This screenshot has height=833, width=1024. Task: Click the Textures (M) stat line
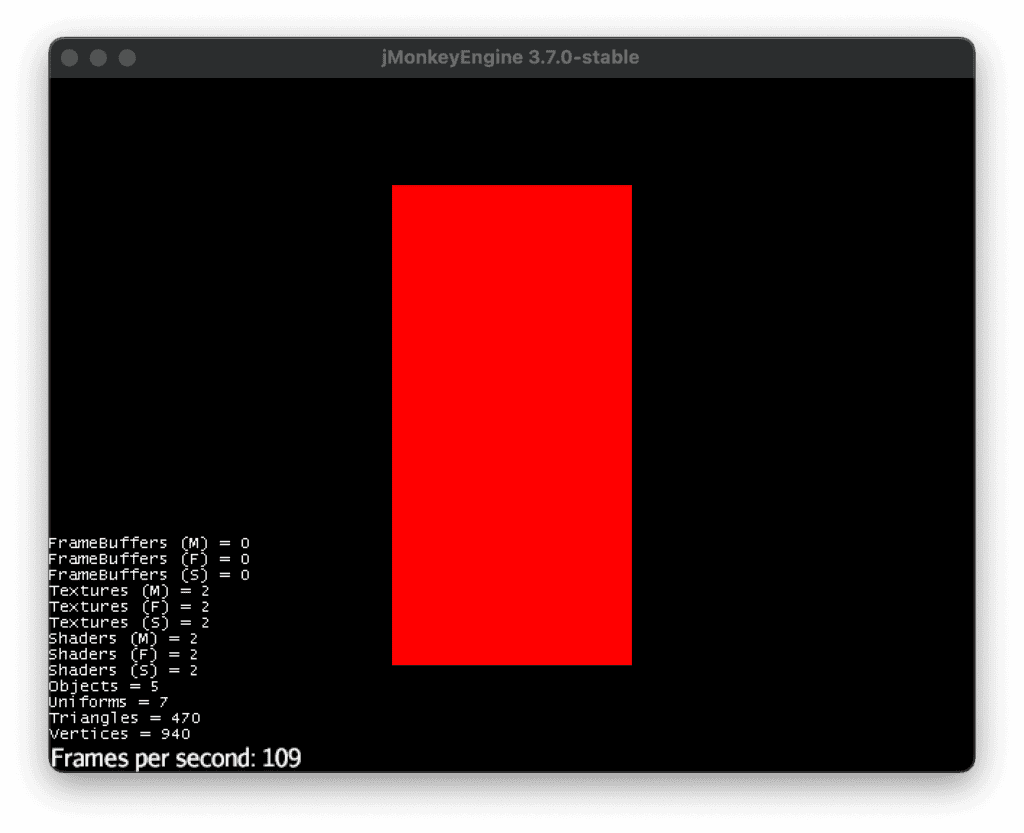tap(129, 591)
